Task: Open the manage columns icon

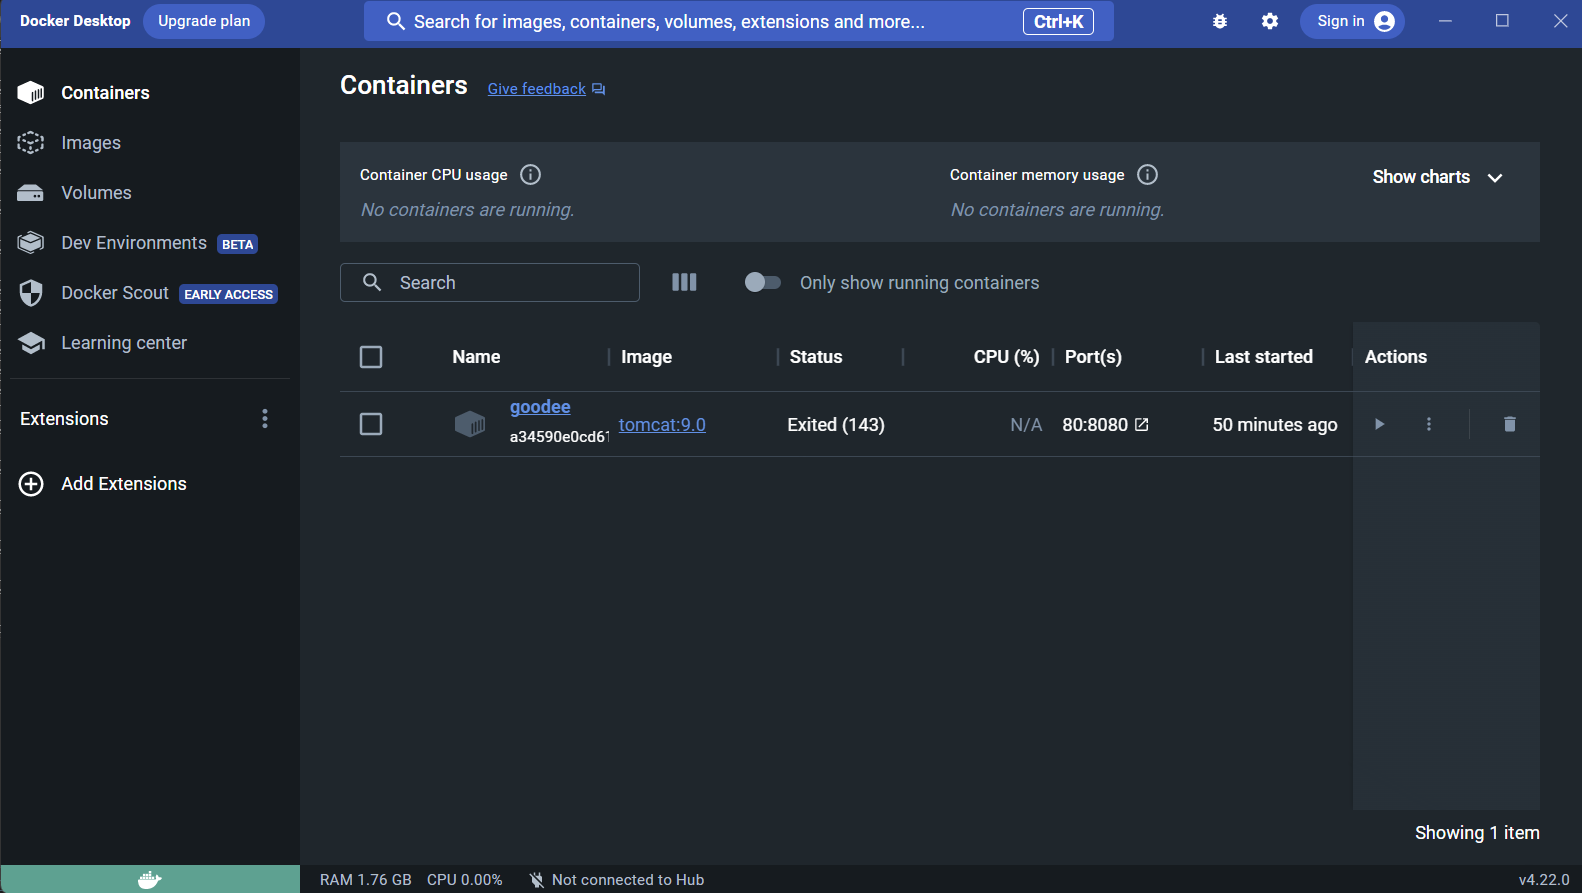Action: 684,282
